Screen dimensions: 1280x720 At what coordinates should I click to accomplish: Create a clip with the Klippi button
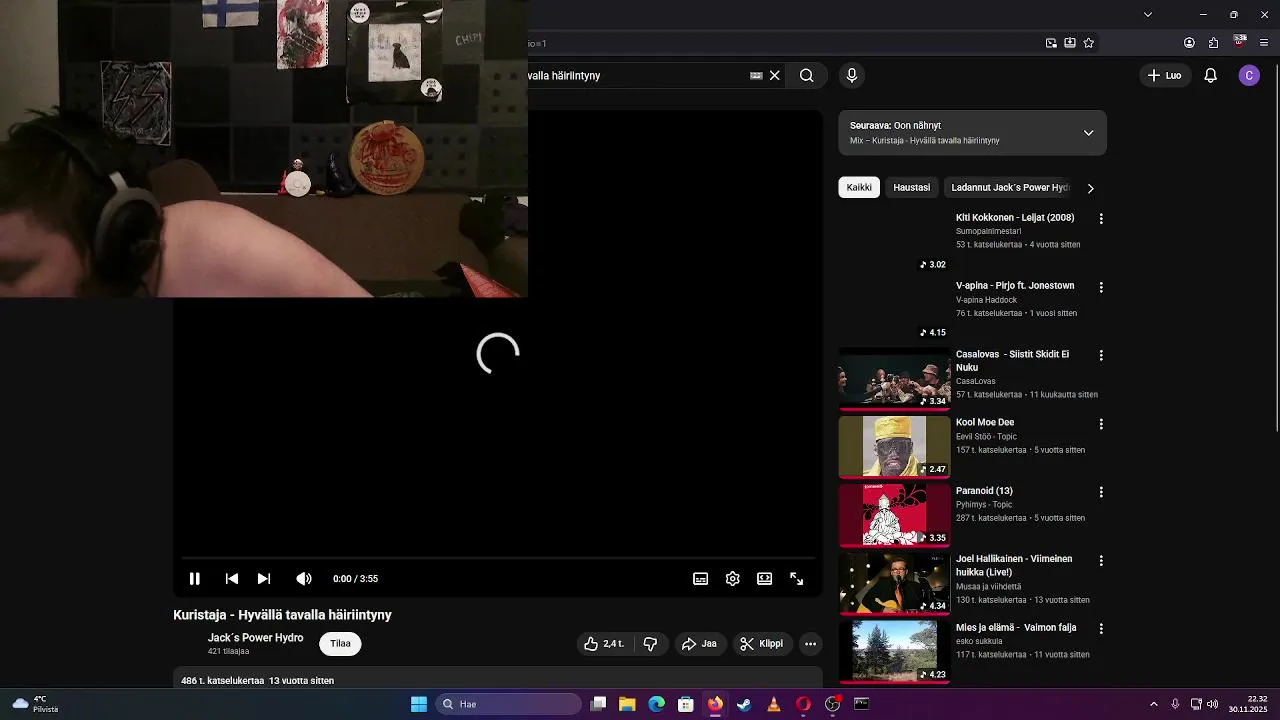[x=762, y=644]
